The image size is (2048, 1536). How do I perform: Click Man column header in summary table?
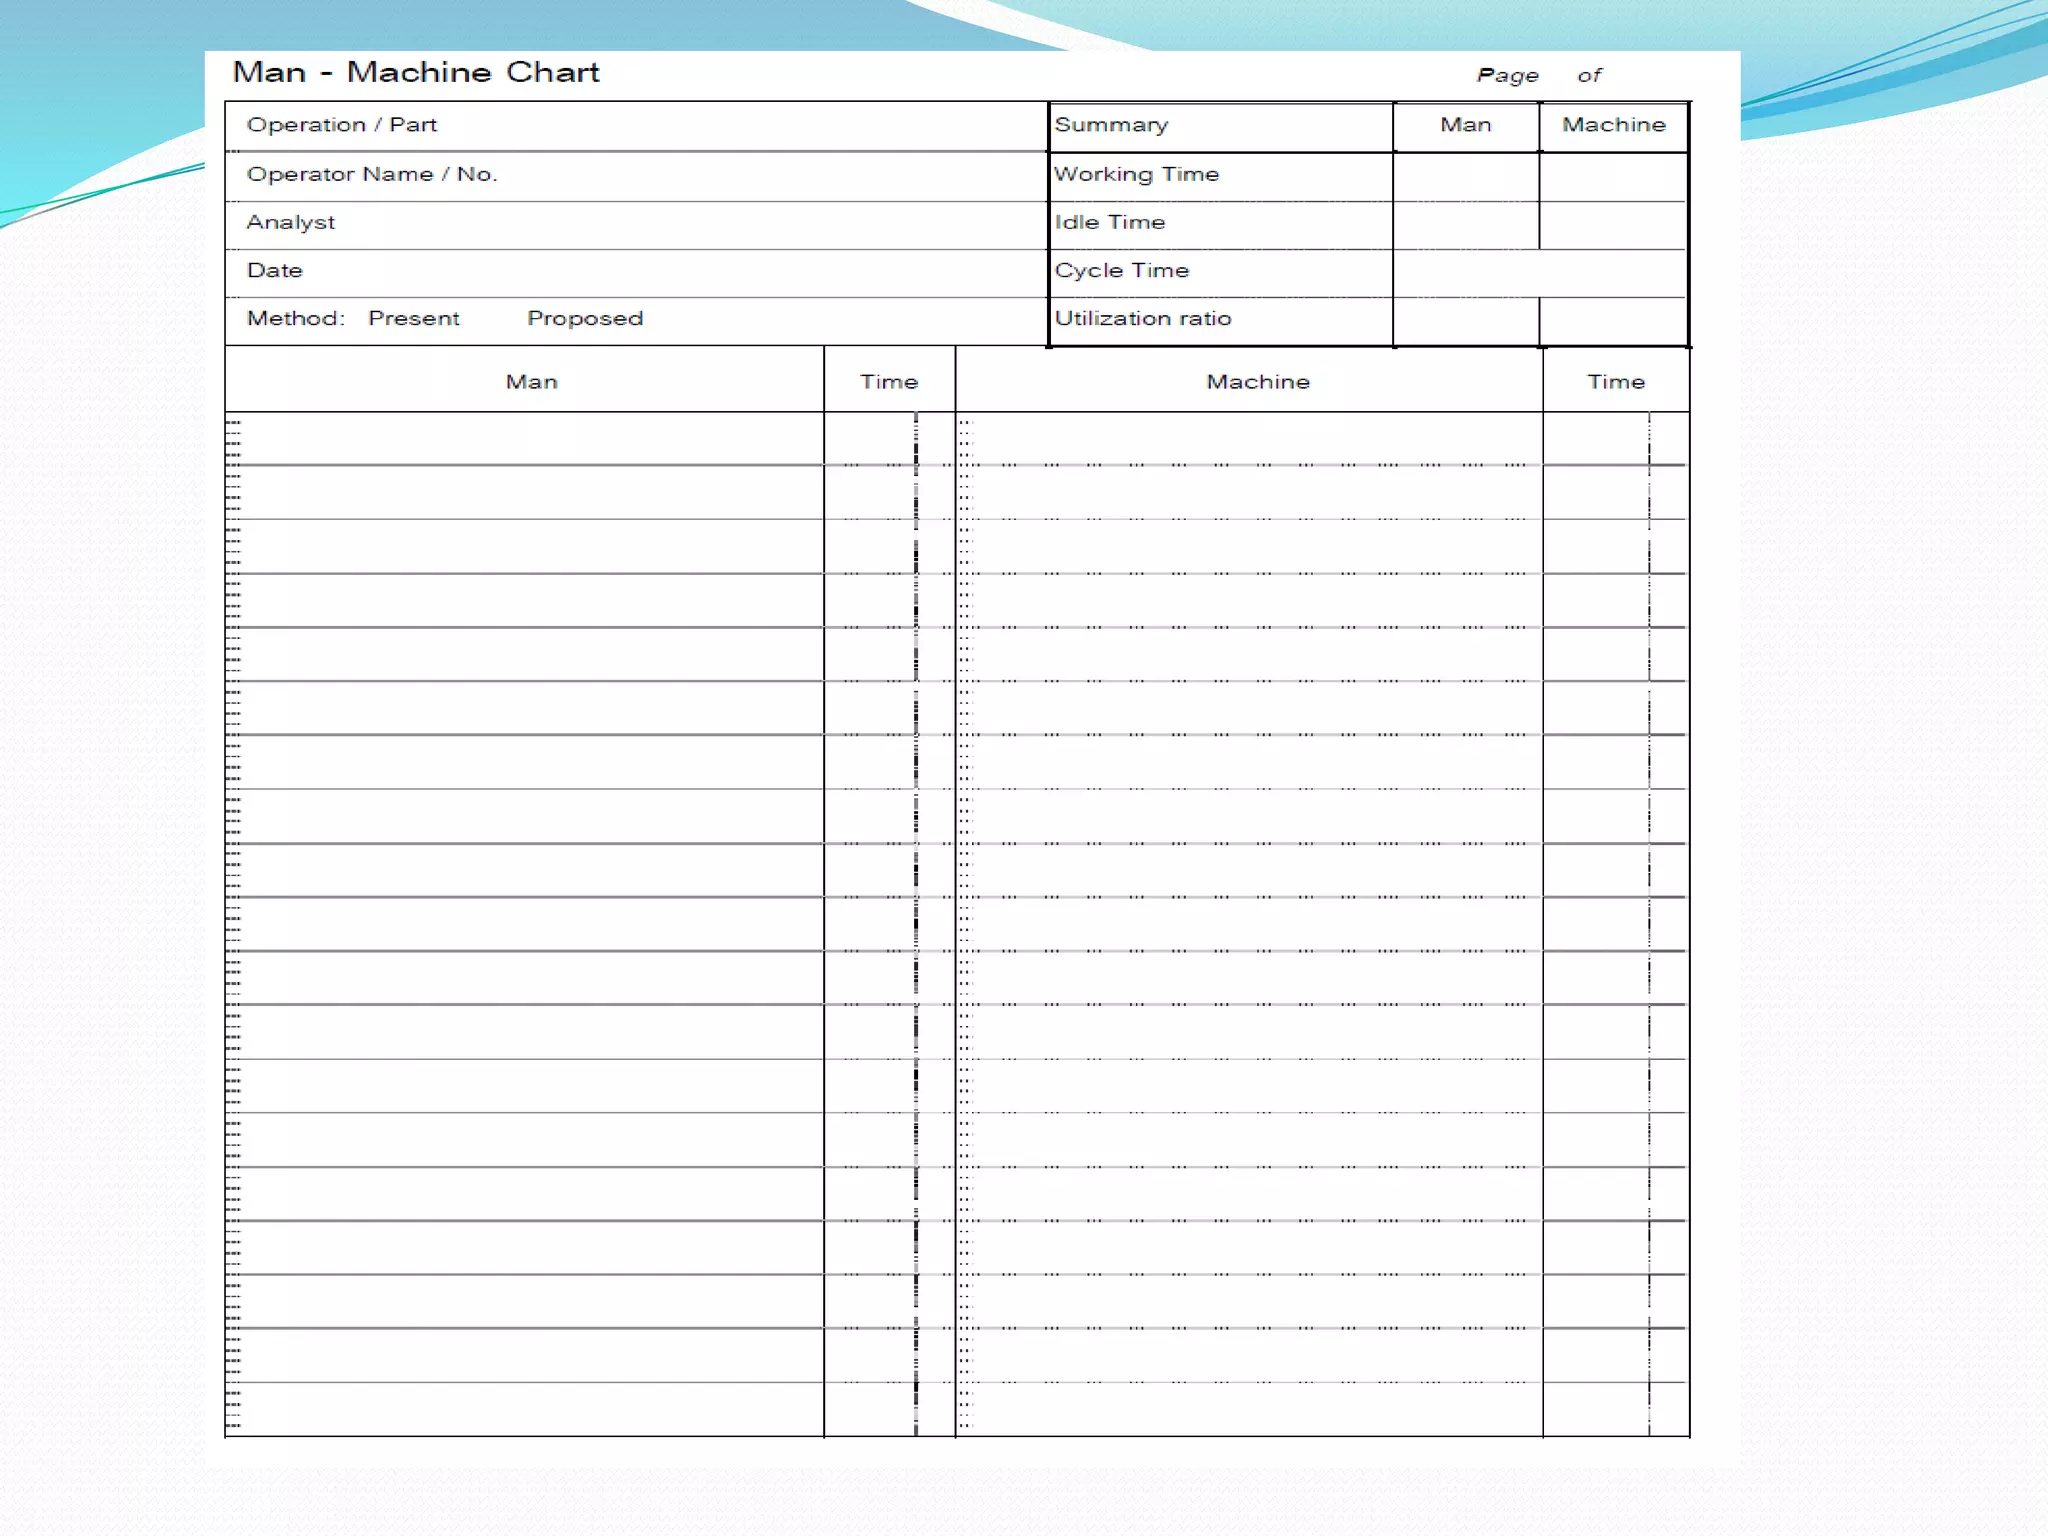tap(1465, 125)
